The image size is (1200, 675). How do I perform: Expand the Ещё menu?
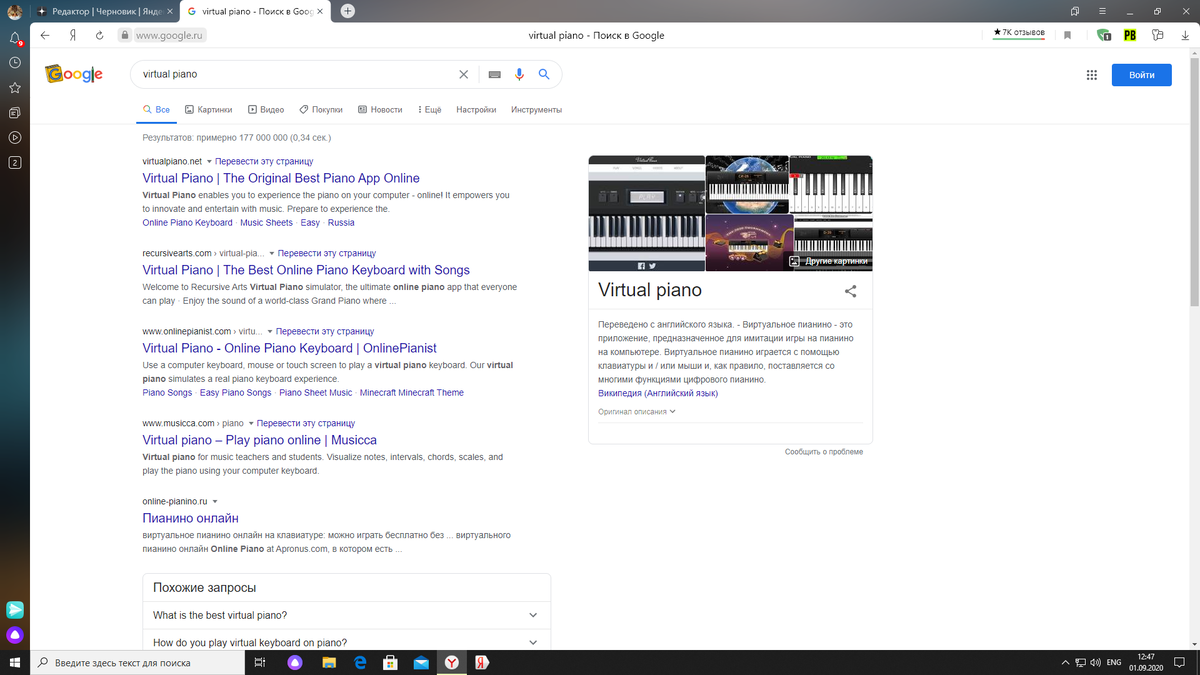click(x=430, y=110)
